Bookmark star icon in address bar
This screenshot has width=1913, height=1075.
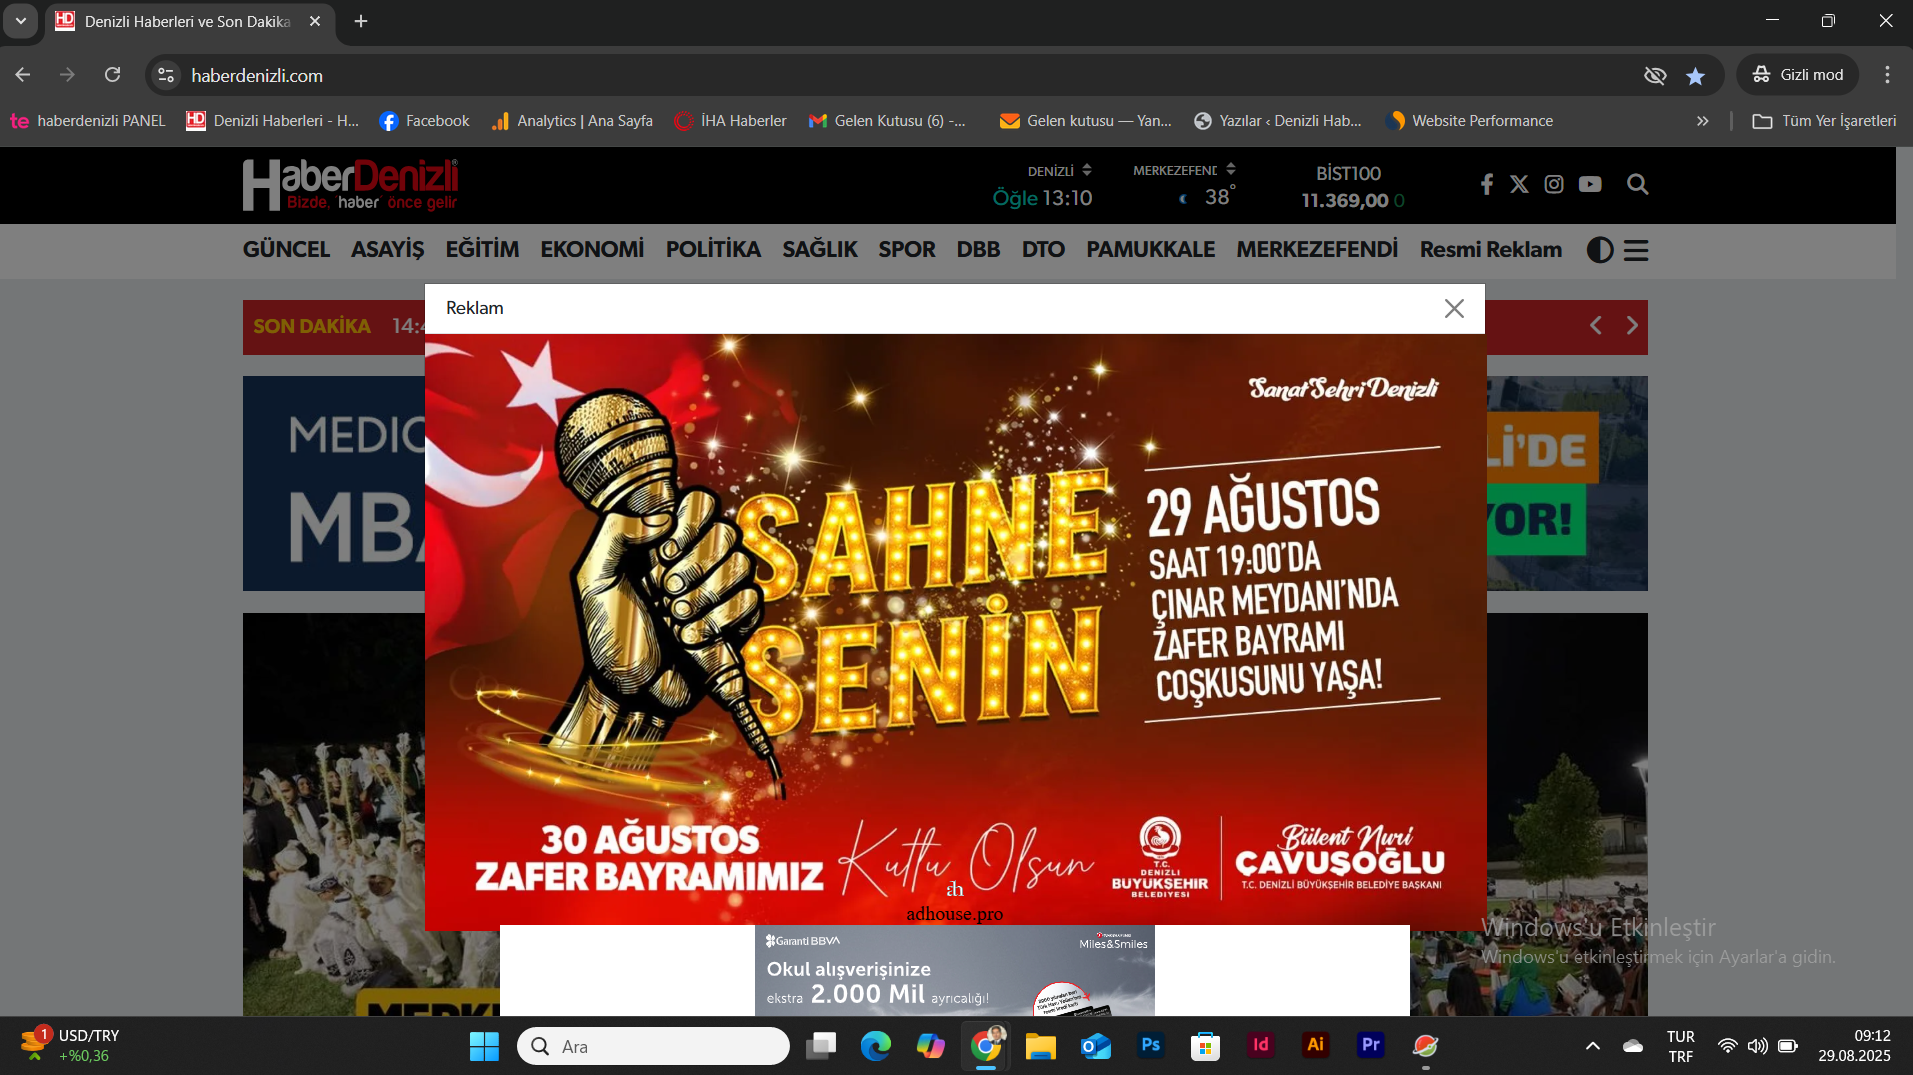click(x=1695, y=76)
